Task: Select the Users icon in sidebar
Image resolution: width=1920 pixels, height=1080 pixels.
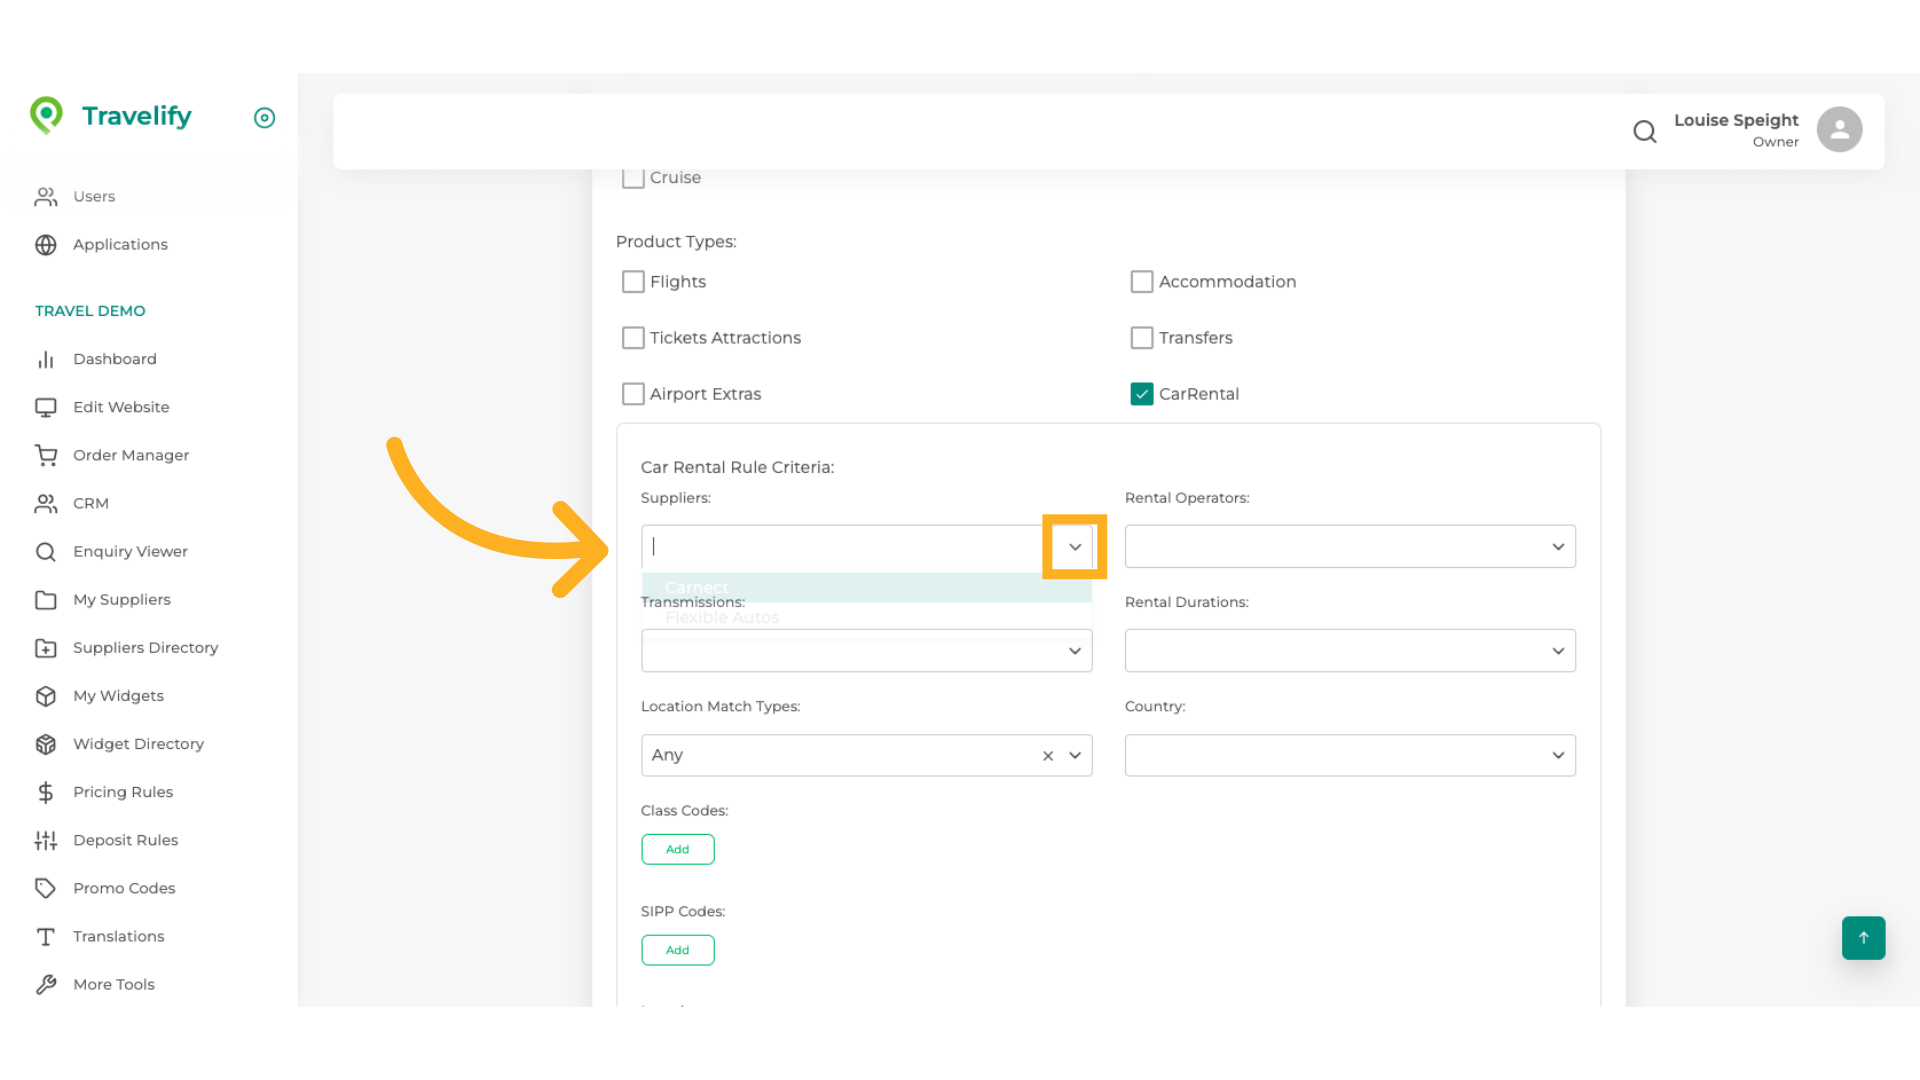Action: [x=46, y=196]
